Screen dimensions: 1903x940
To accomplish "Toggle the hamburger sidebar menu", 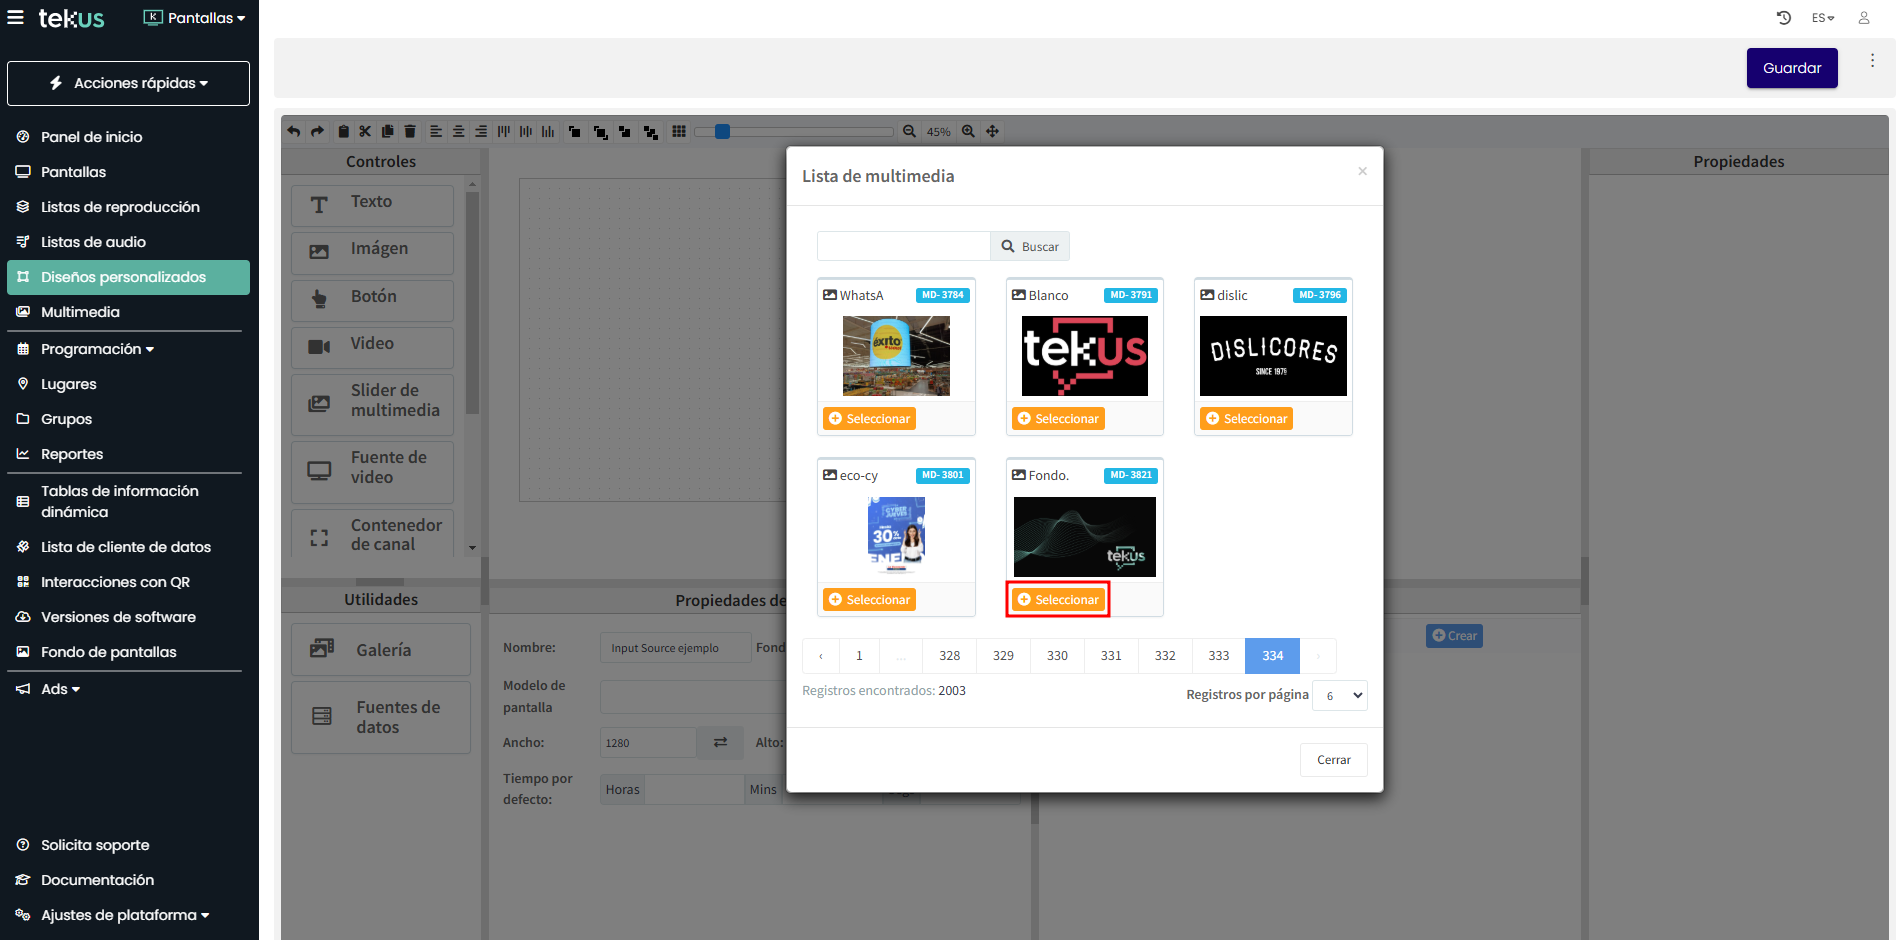I will (x=16, y=18).
